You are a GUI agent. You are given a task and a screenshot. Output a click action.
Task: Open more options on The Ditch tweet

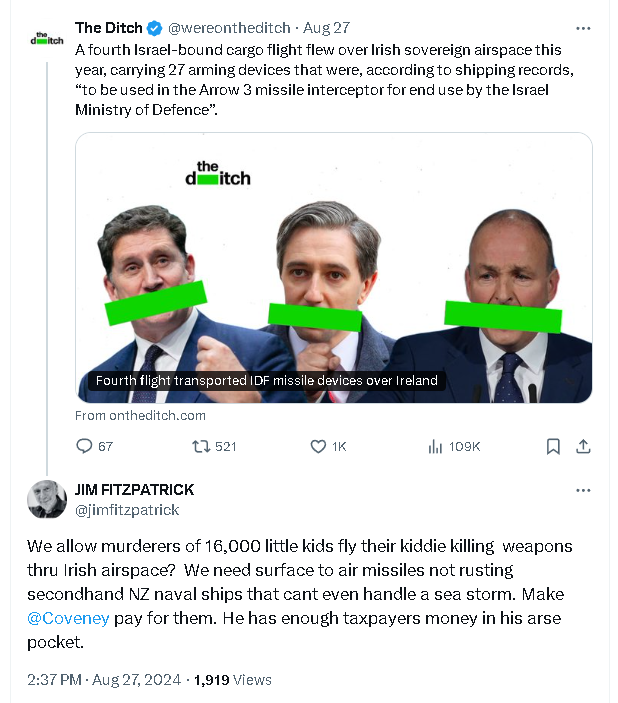pos(583,28)
